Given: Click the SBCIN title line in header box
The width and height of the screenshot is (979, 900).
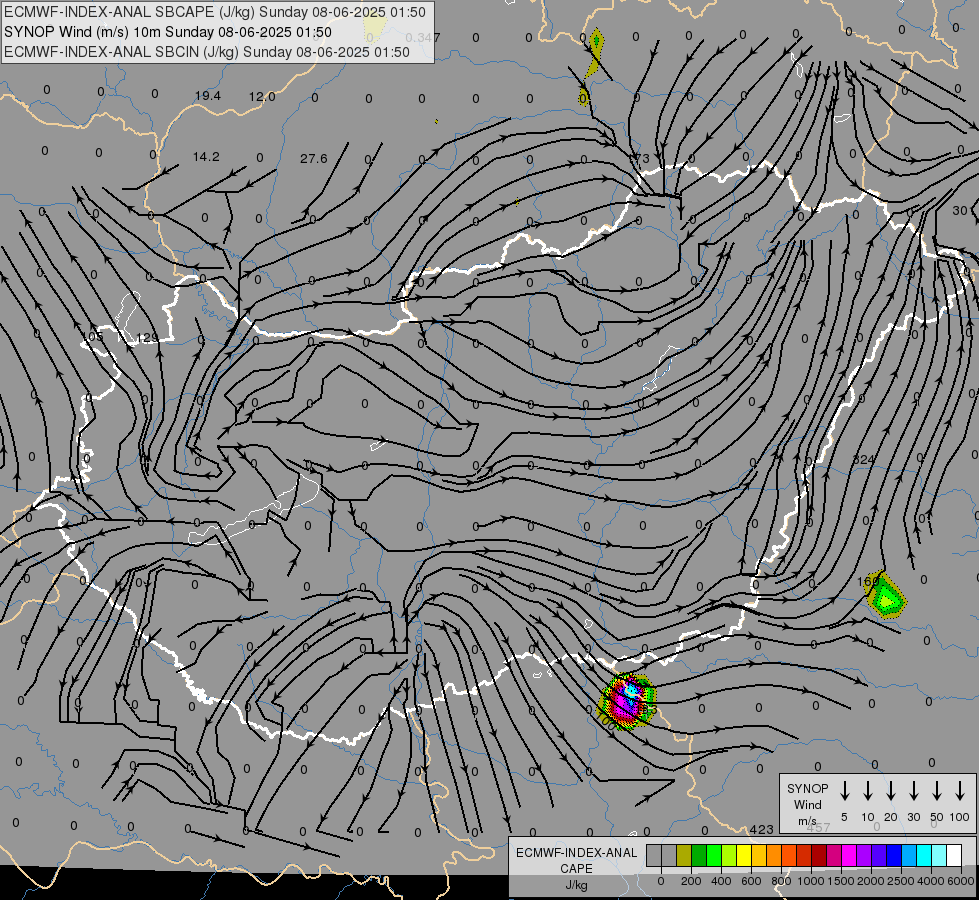Looking at the screenshot, I should click(207, 52).
